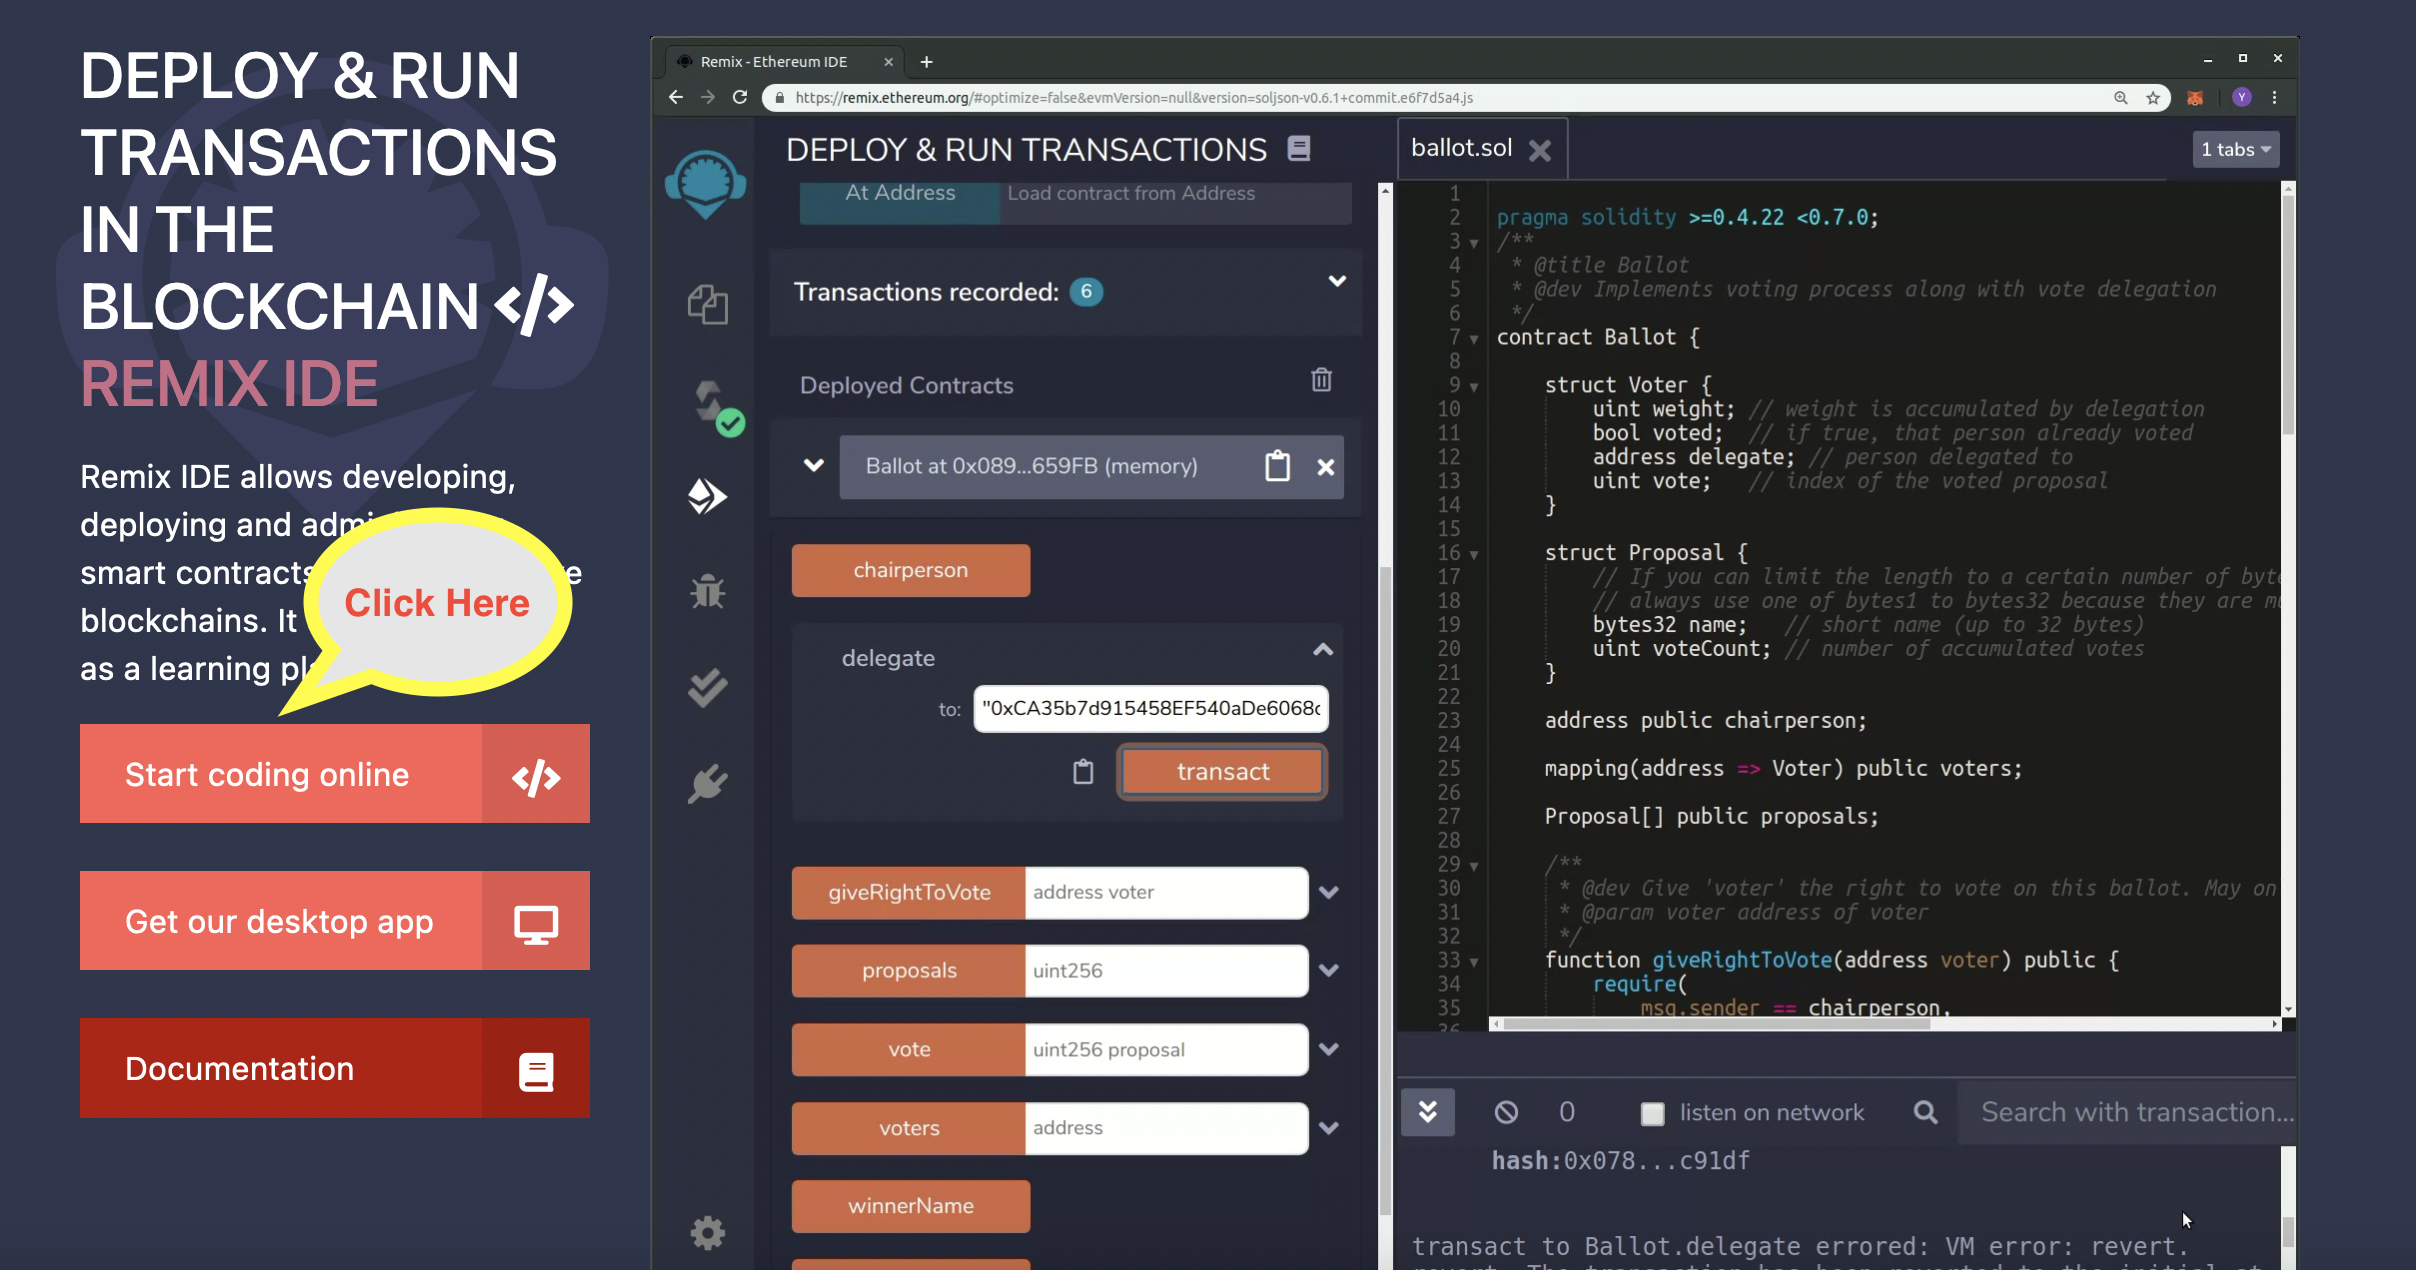Call the proposals function button

tap(909, 970)
